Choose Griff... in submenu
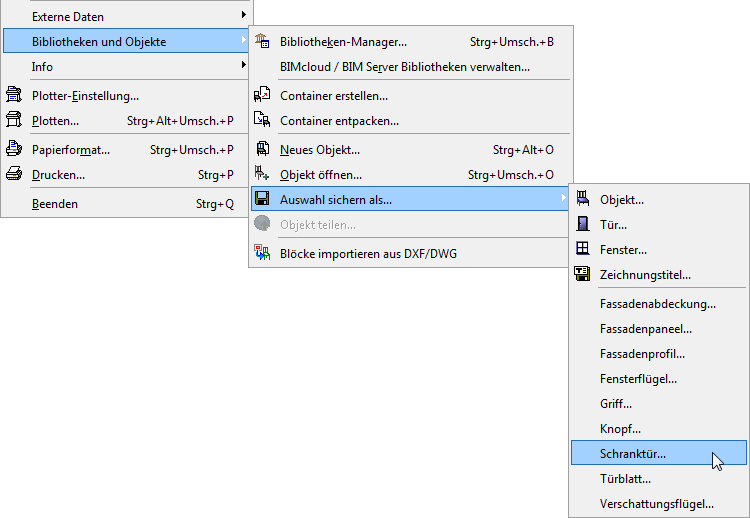Viewport: 750px width, 518px height. point(659,404)
